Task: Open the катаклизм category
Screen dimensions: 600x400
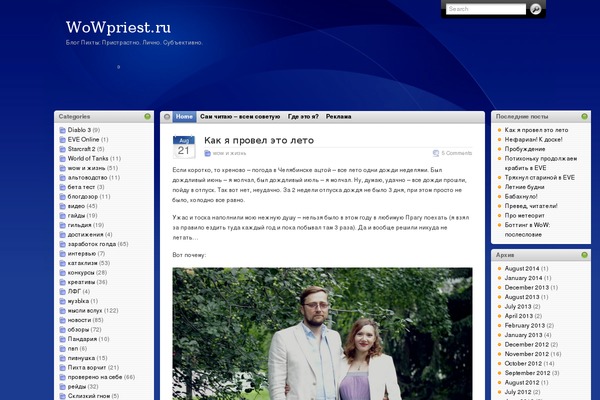Action: 82,263
